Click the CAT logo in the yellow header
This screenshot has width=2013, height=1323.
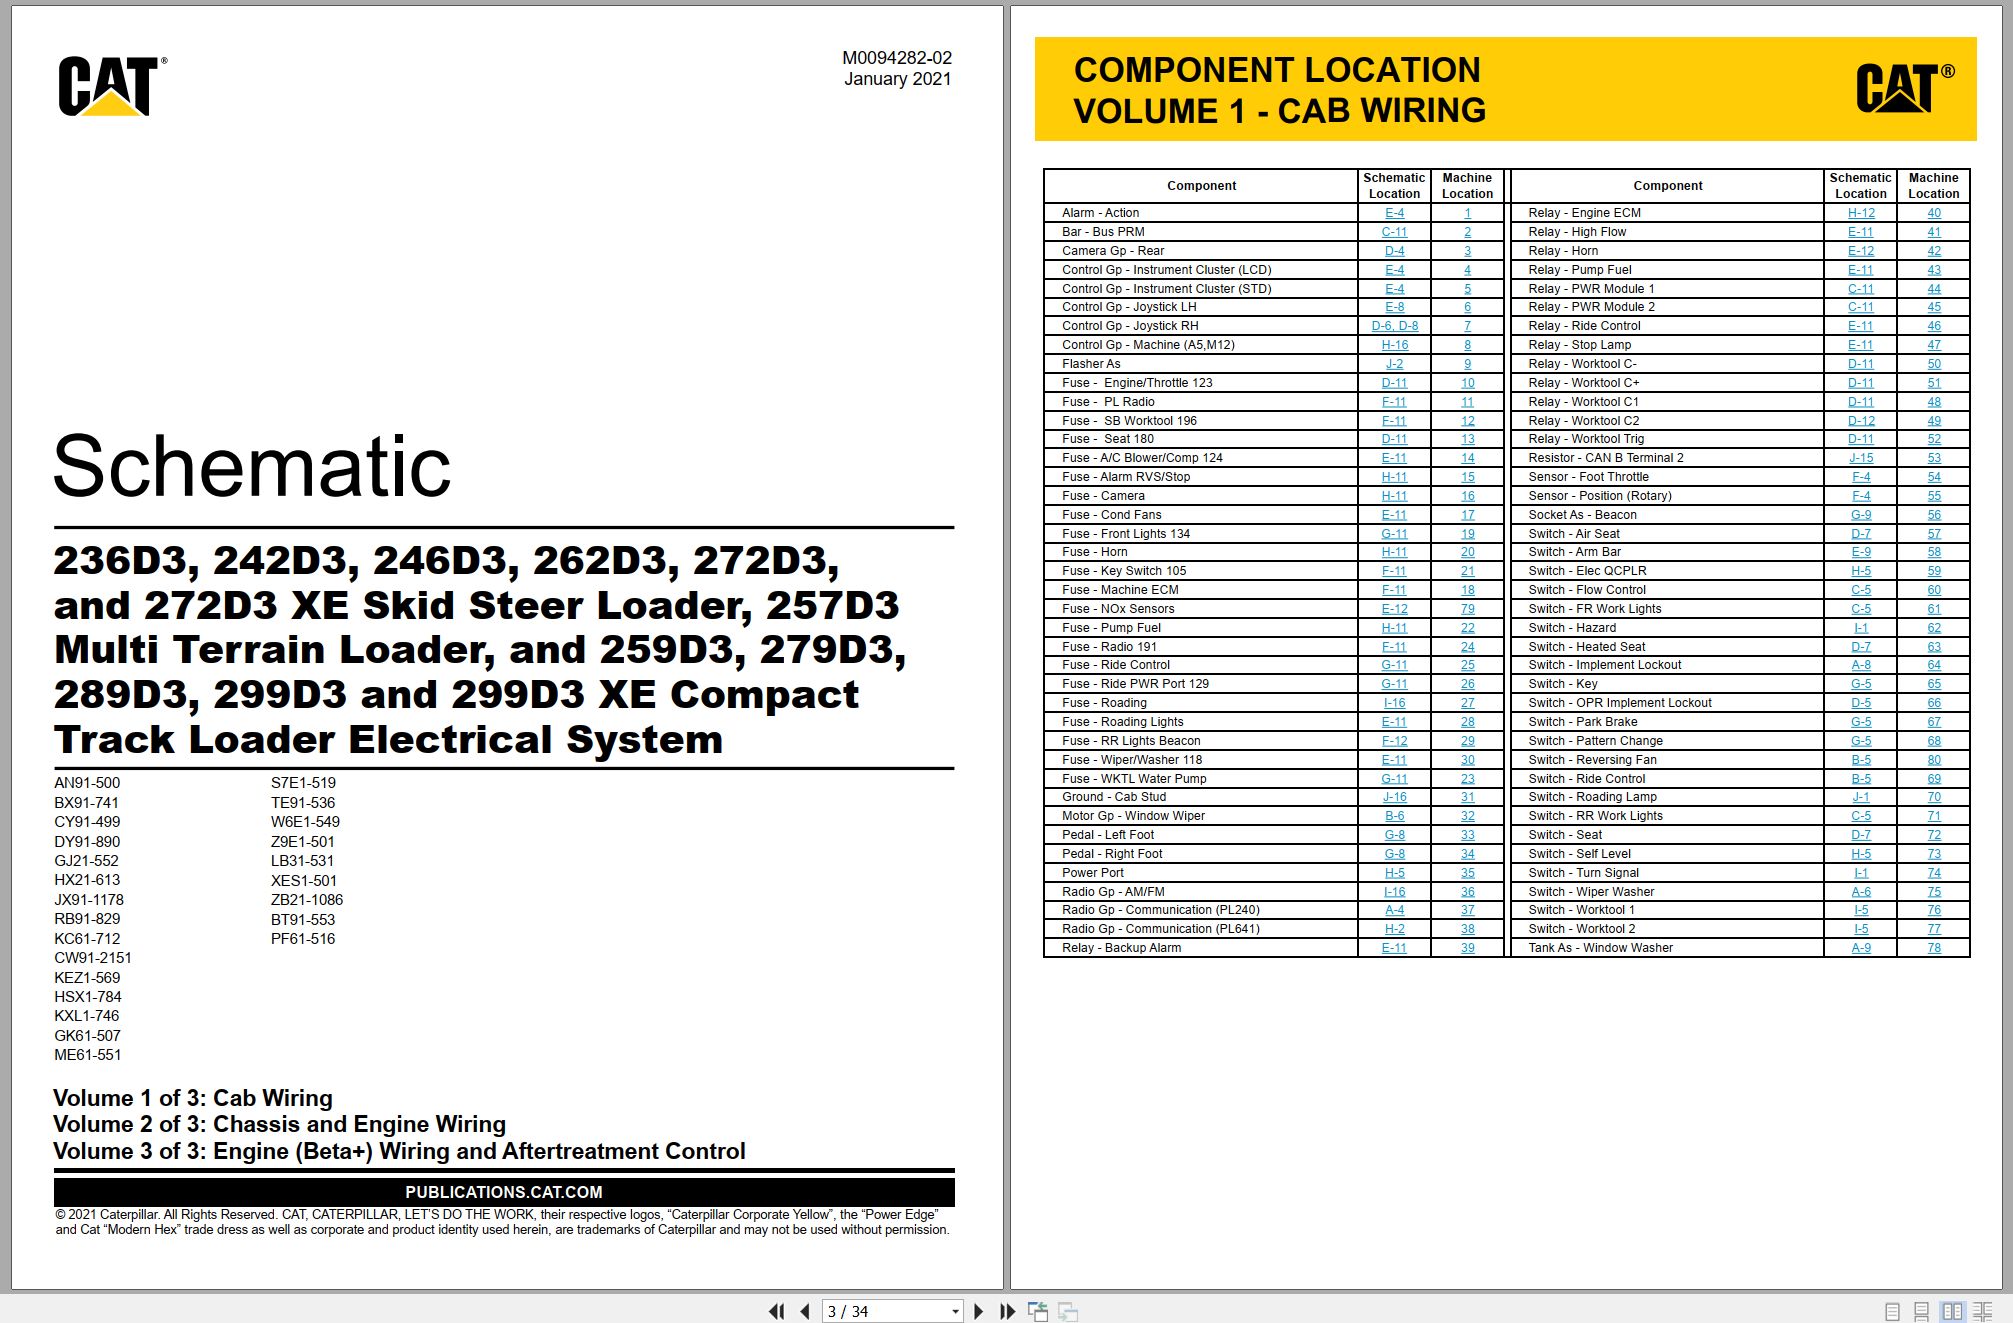pos(1905,88)
